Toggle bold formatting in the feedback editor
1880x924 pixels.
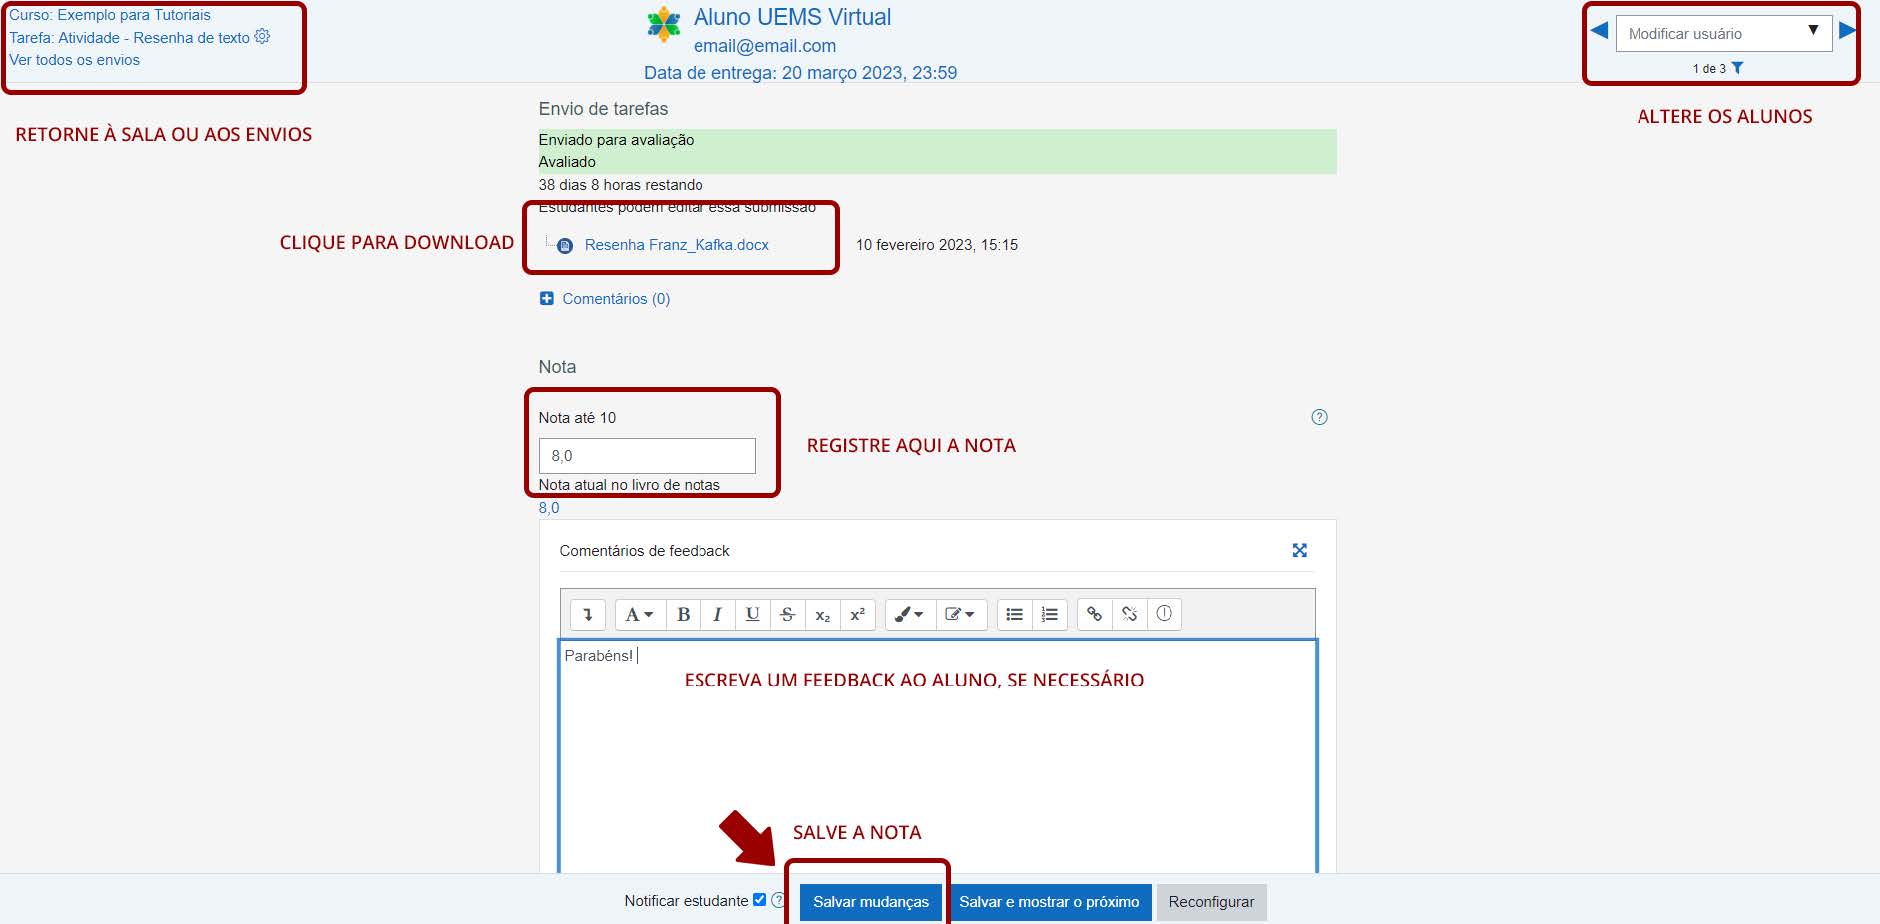click(x=683, y=614)
